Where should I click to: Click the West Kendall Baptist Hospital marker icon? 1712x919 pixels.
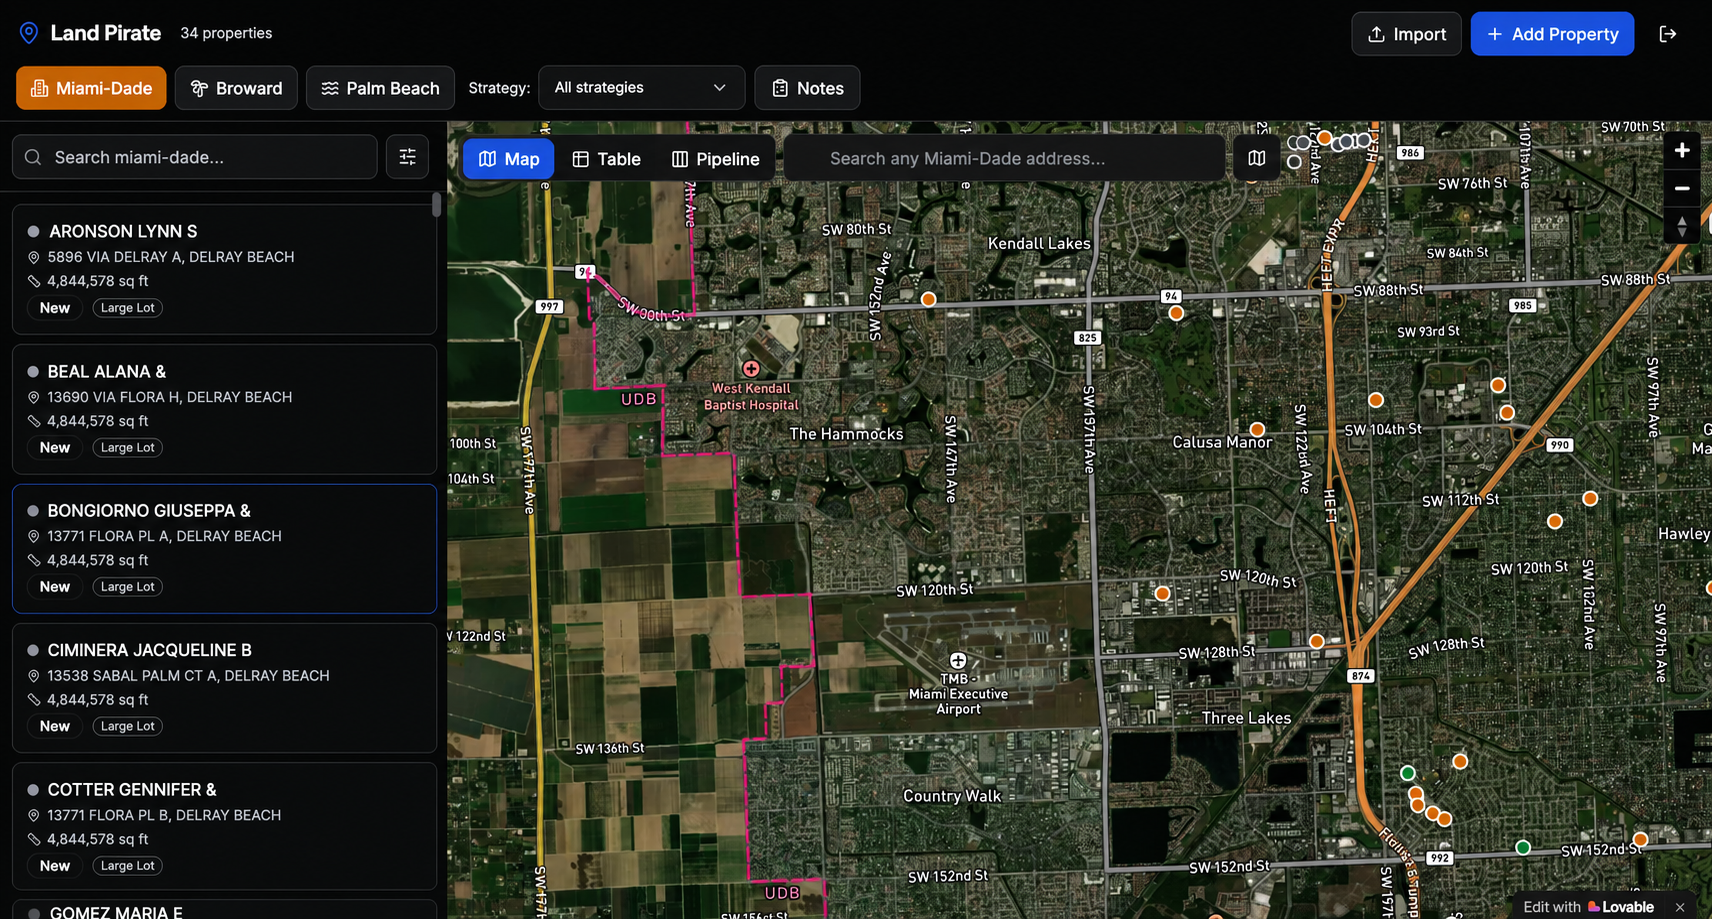(751, 369)
